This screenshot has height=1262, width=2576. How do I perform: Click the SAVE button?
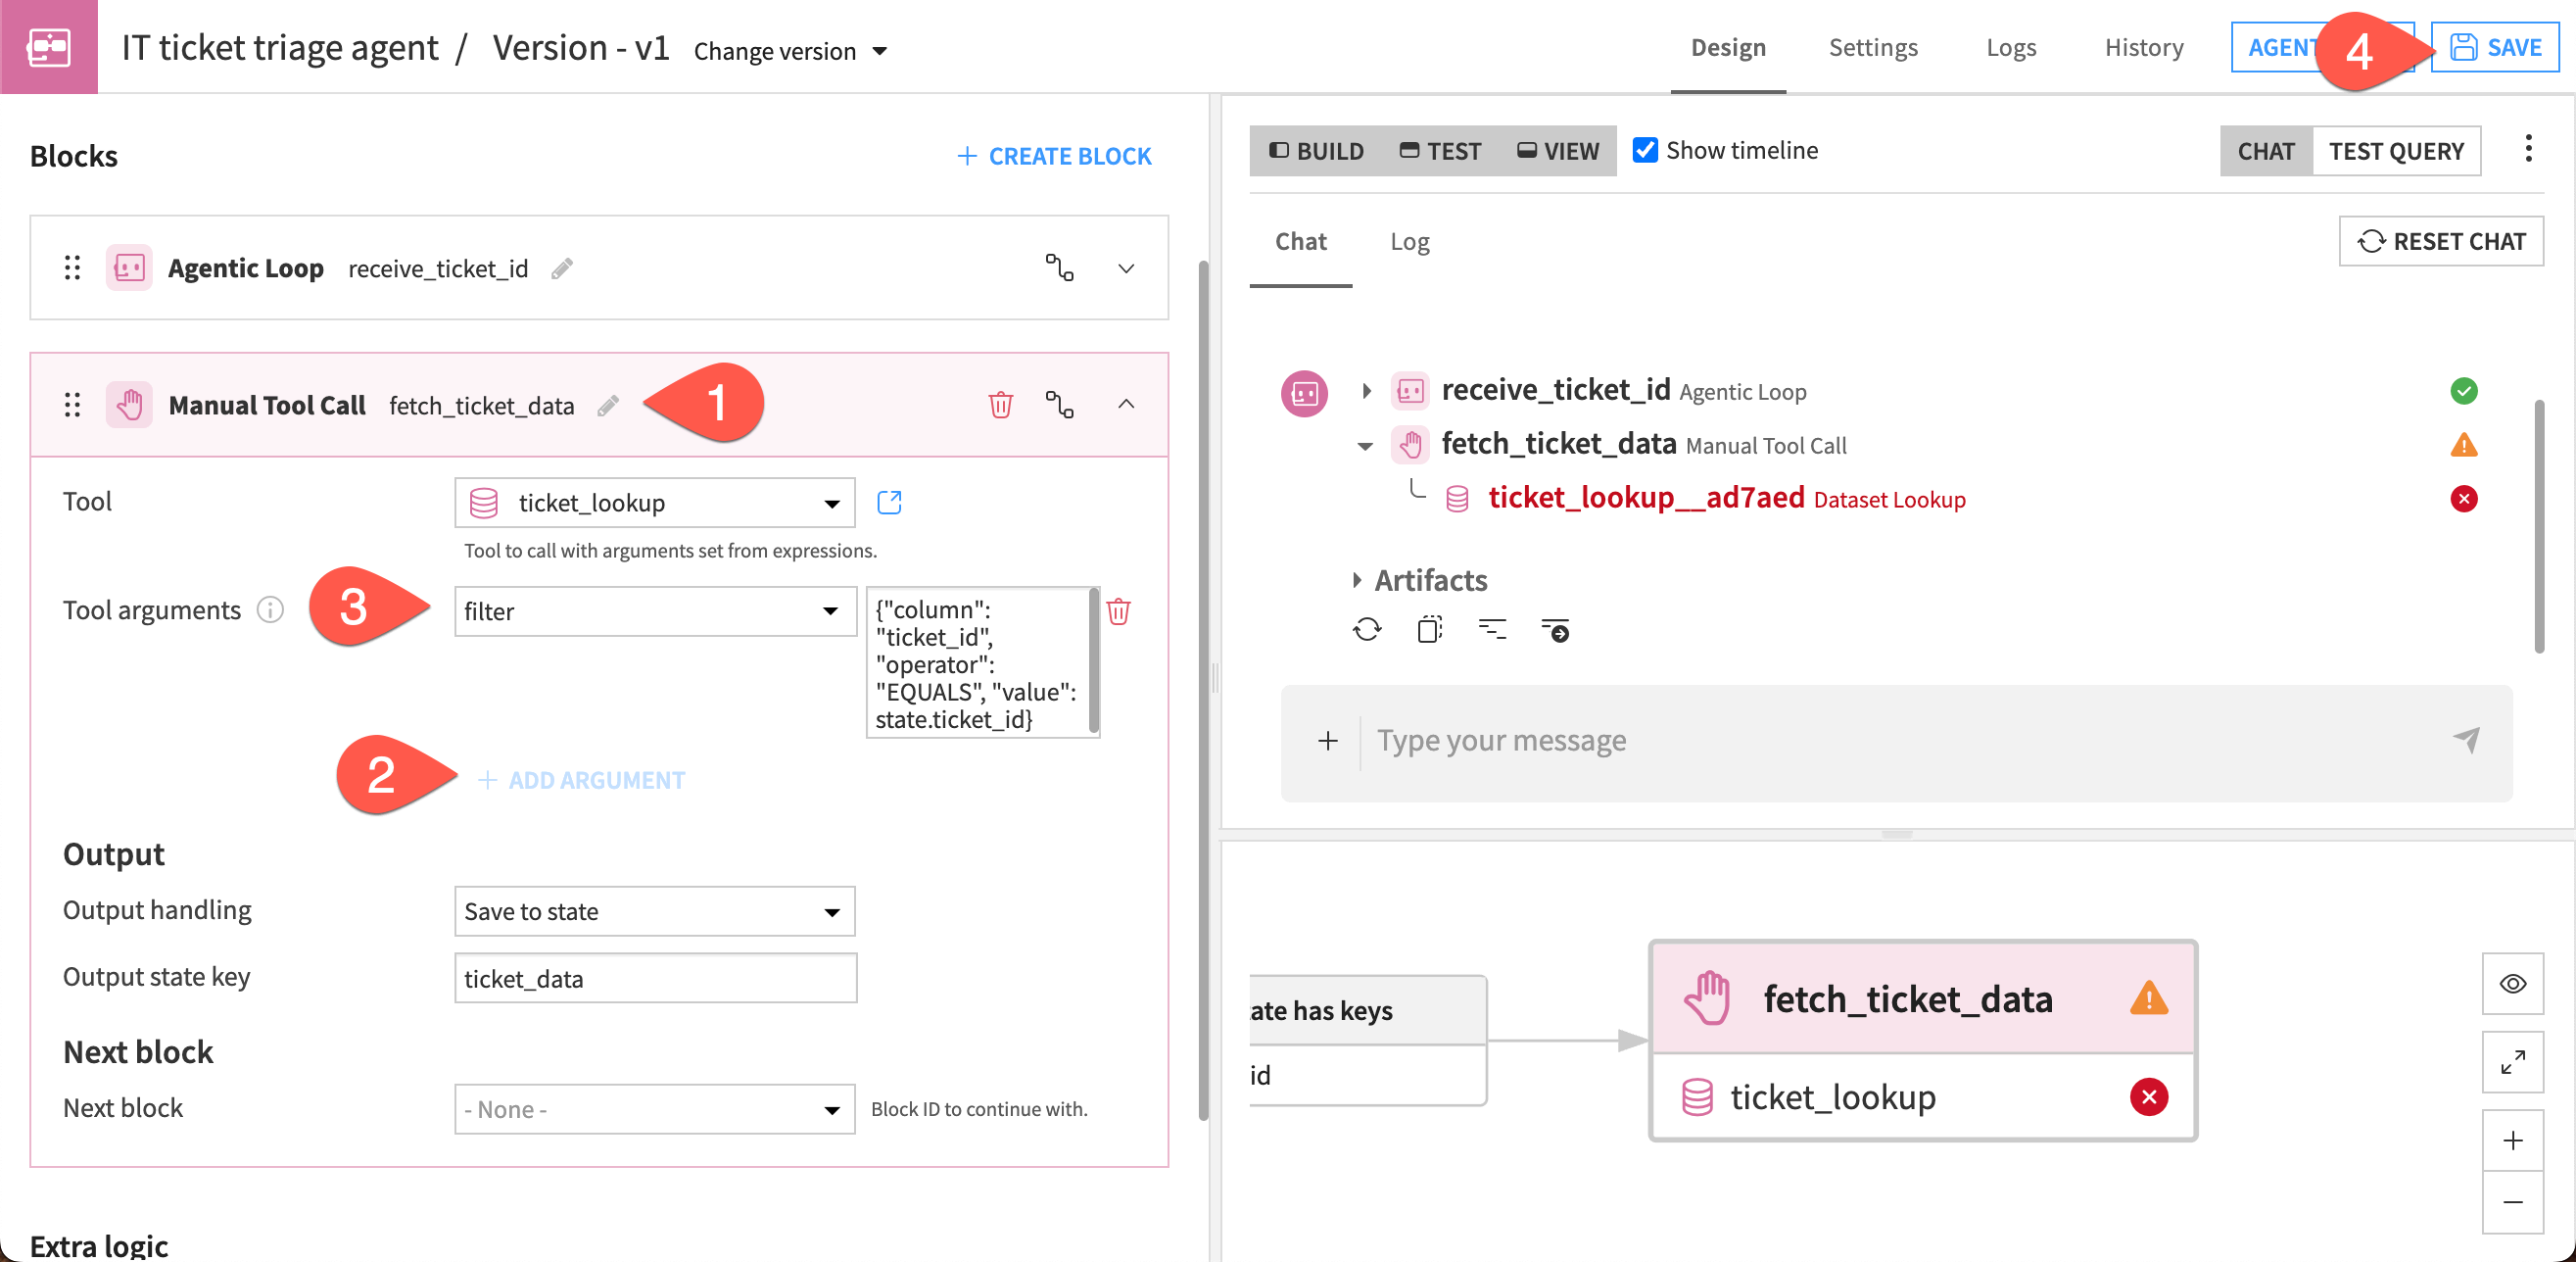tap(2495, 47)
